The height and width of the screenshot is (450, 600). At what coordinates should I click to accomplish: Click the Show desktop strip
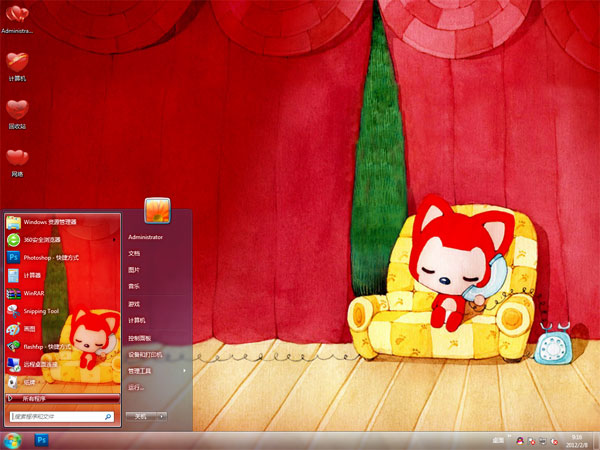pyautogui.click(x=597, y=441)
